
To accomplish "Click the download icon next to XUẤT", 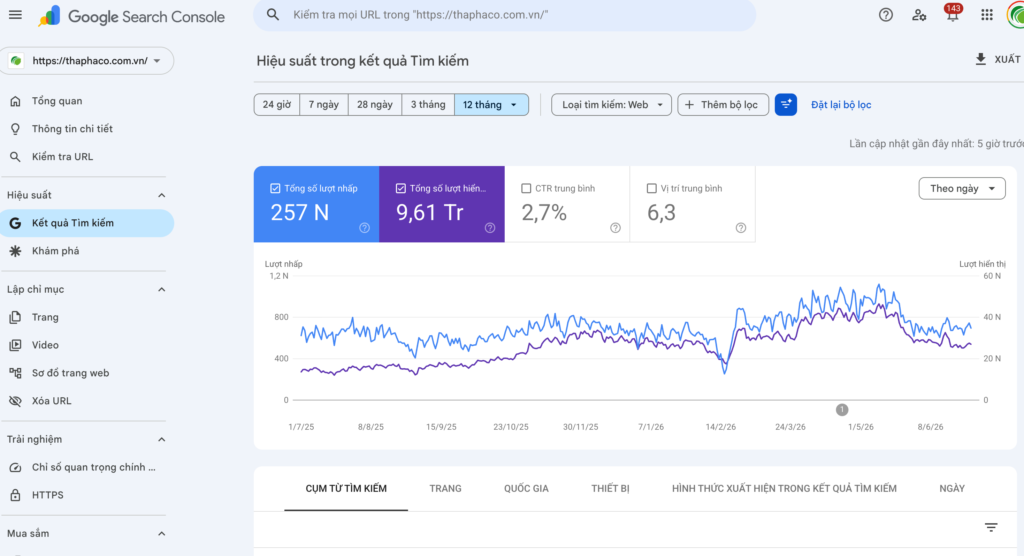I will point(980,59).
